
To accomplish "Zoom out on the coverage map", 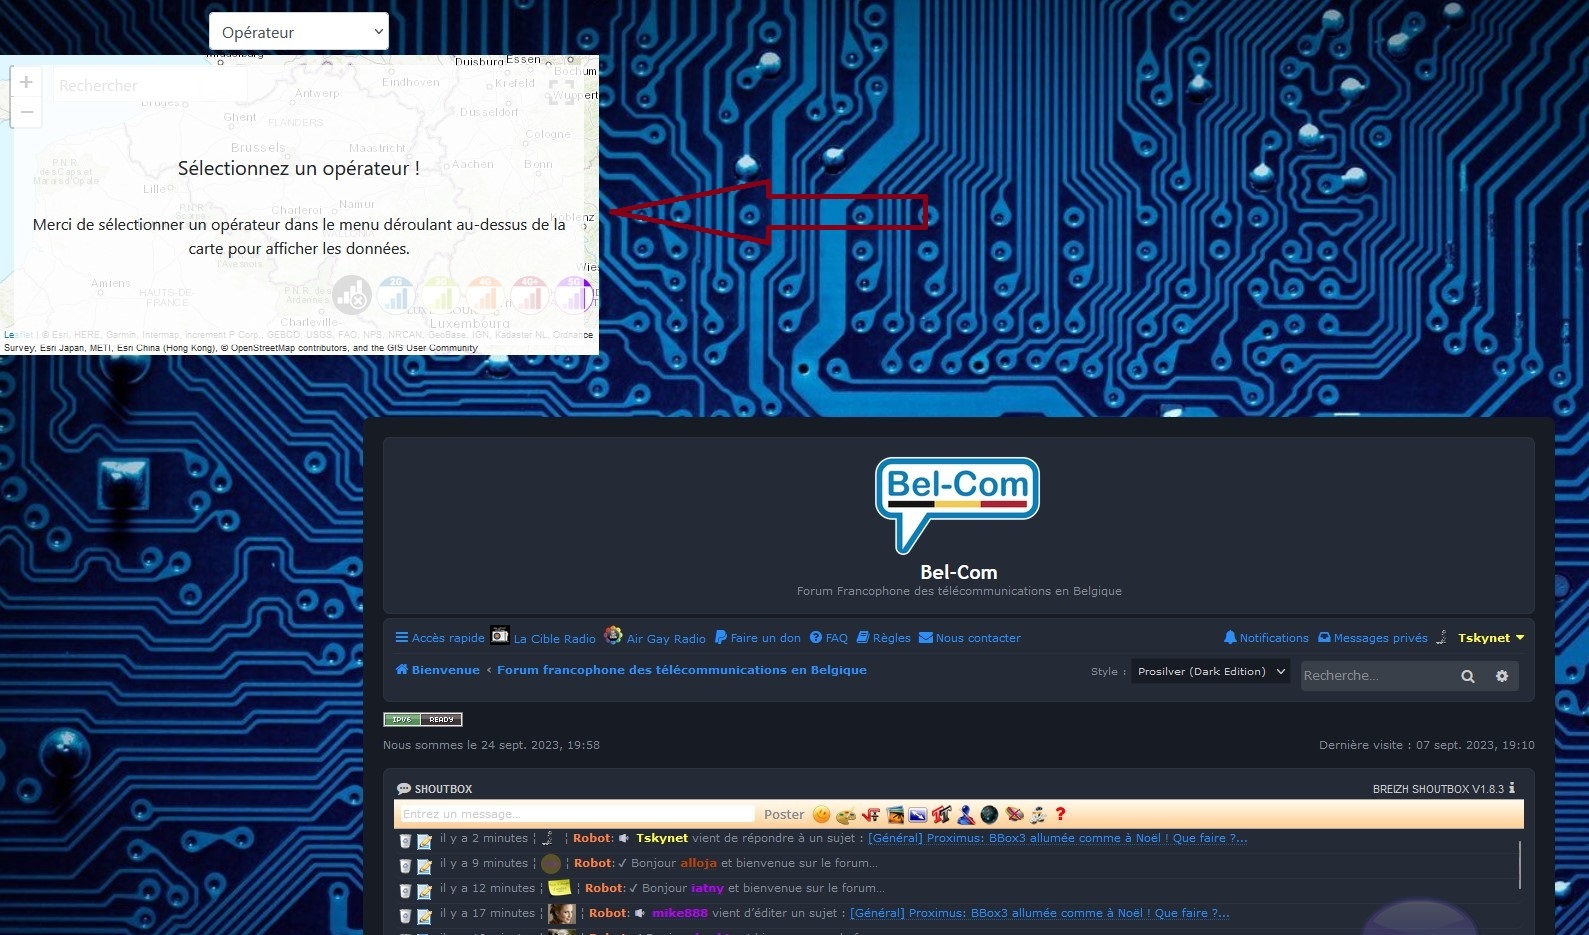I will (x=26, y=112).
